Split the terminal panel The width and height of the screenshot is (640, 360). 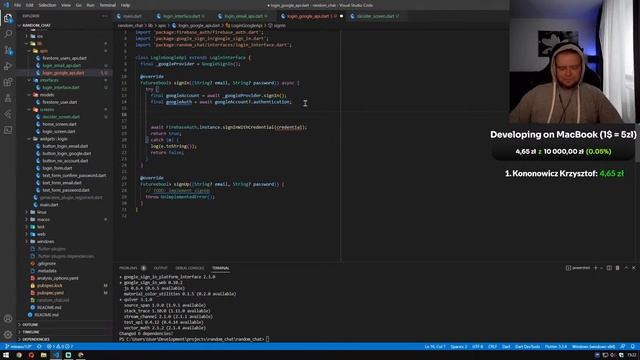(x=609, y=268)
